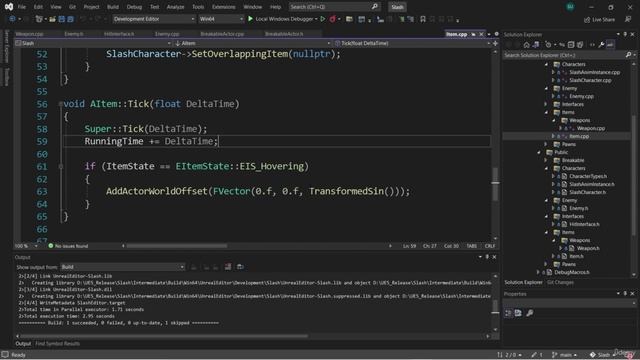
Task: Toggle auto-hide pin on Solution Explorer panel
Action: pos(625,34)
